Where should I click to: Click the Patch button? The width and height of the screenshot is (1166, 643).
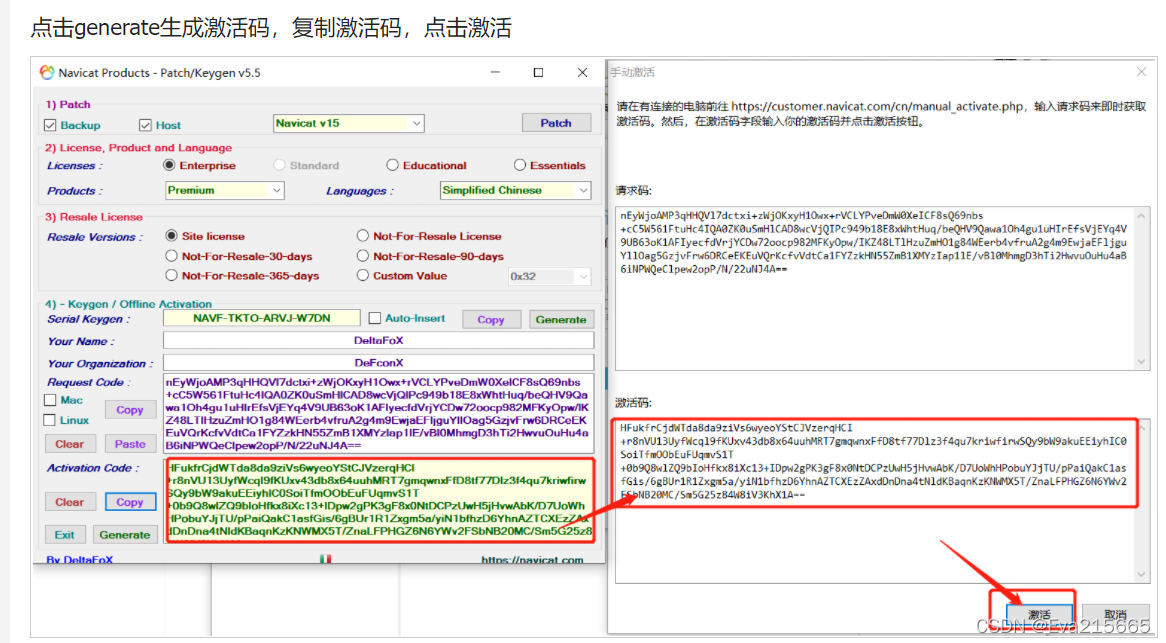[556, 123]
